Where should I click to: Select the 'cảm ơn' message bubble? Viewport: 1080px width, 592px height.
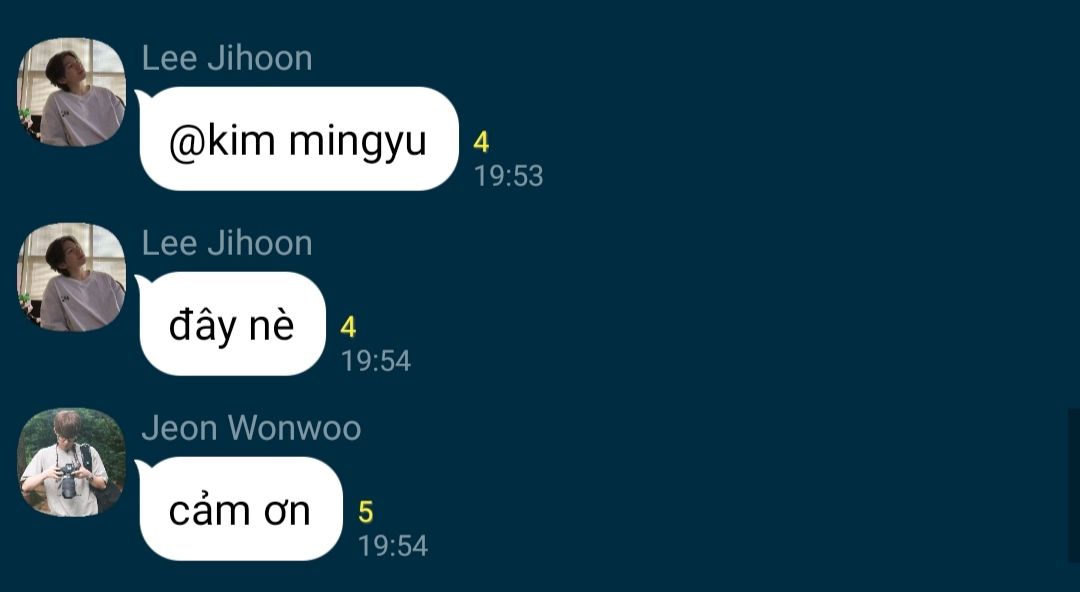coord(240,509)
